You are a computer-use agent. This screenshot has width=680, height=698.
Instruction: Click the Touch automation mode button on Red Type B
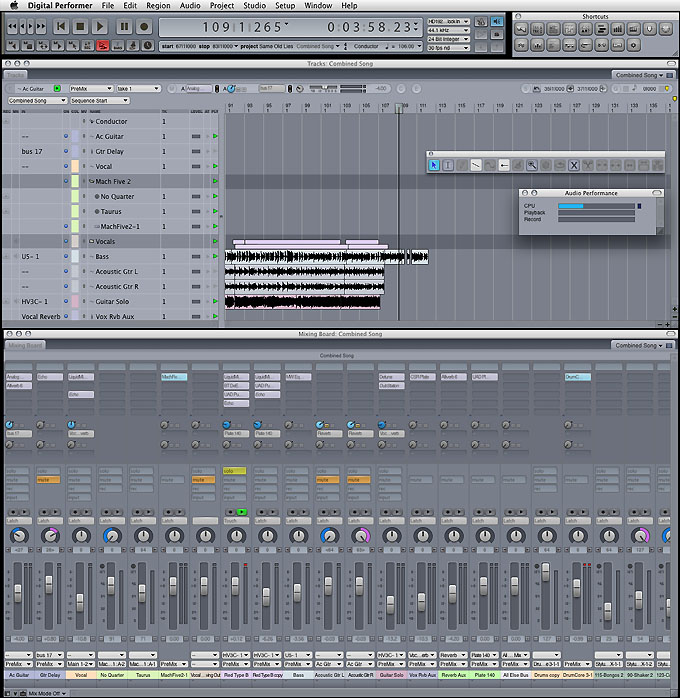click(236, 521)
